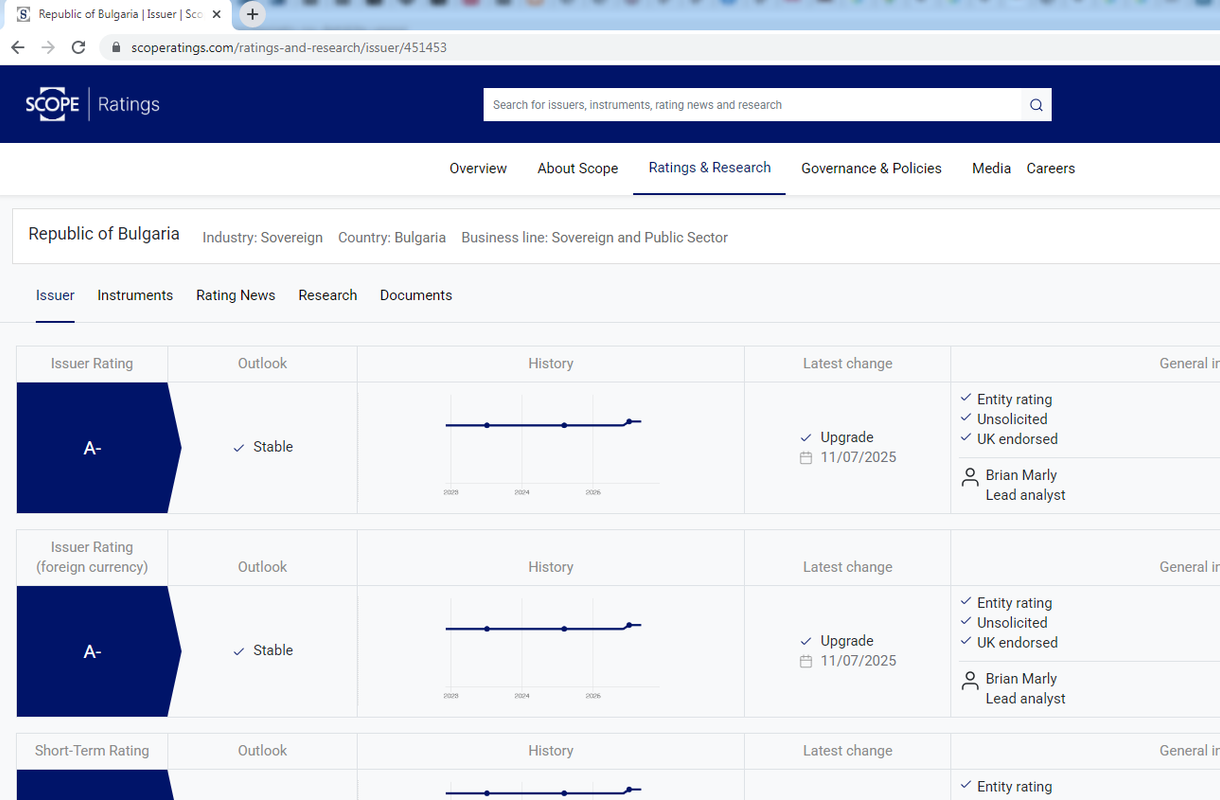Click the Brian Marly analyst person icon in Issuer Rating row
The image size is (1220, 800).
969,477
